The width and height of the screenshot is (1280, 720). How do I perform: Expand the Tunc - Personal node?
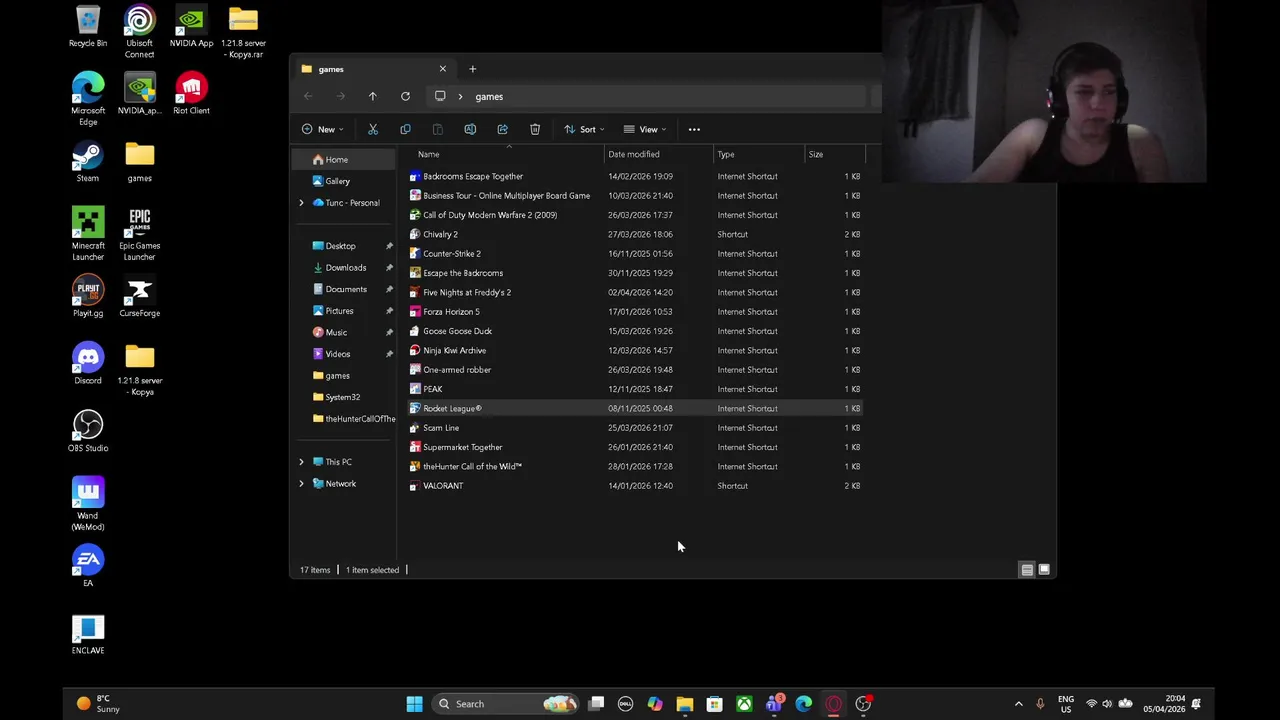click(x=301, y=203)
